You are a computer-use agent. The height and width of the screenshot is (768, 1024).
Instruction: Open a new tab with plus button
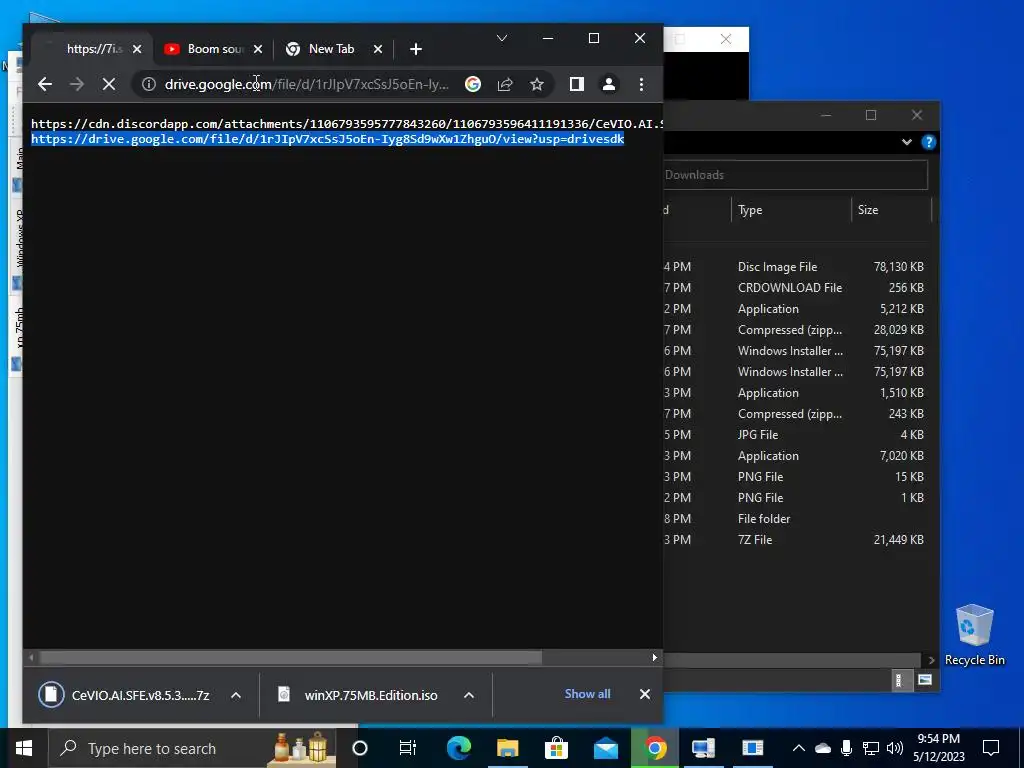pos(416,49)
